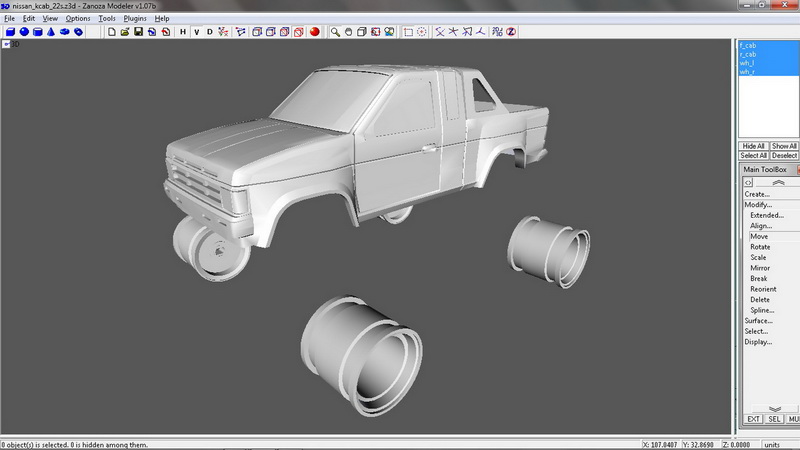Select the pan hand tool
The height and width of the screenshot is (450, 800).
[348, 32]
